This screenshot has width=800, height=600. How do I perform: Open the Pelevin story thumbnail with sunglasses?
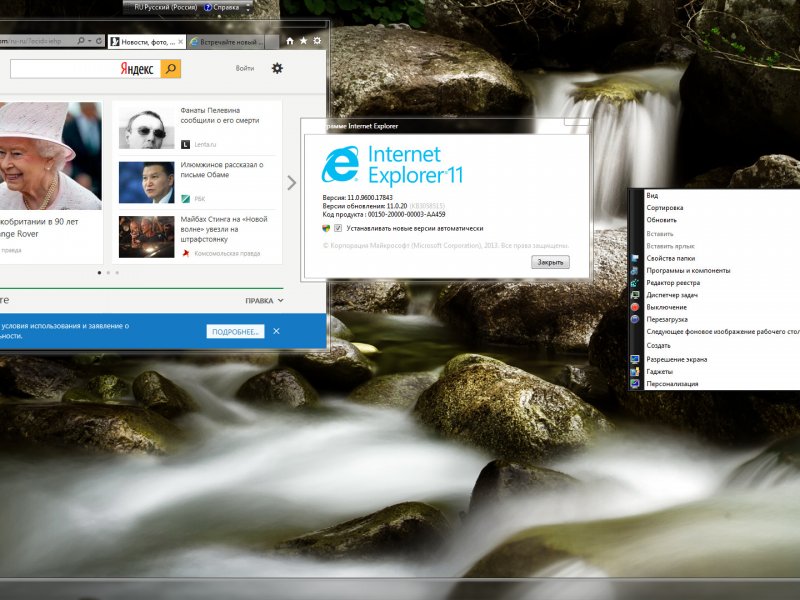[146, 128]
